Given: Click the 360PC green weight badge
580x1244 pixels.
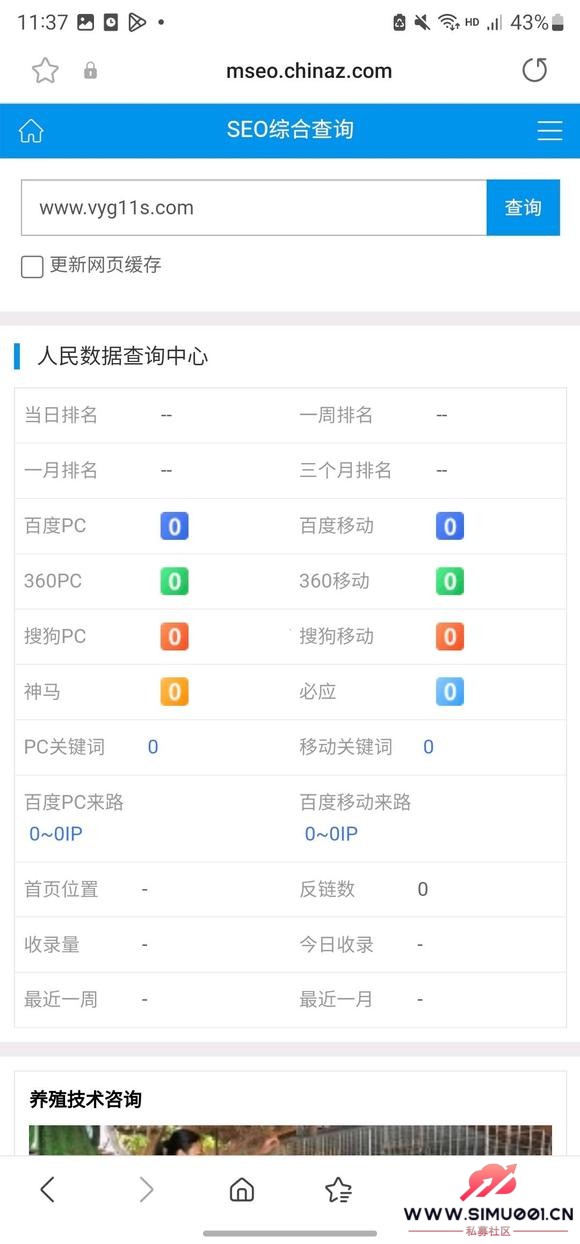Looking at the screenshot, I should click(x=174, y=581).
